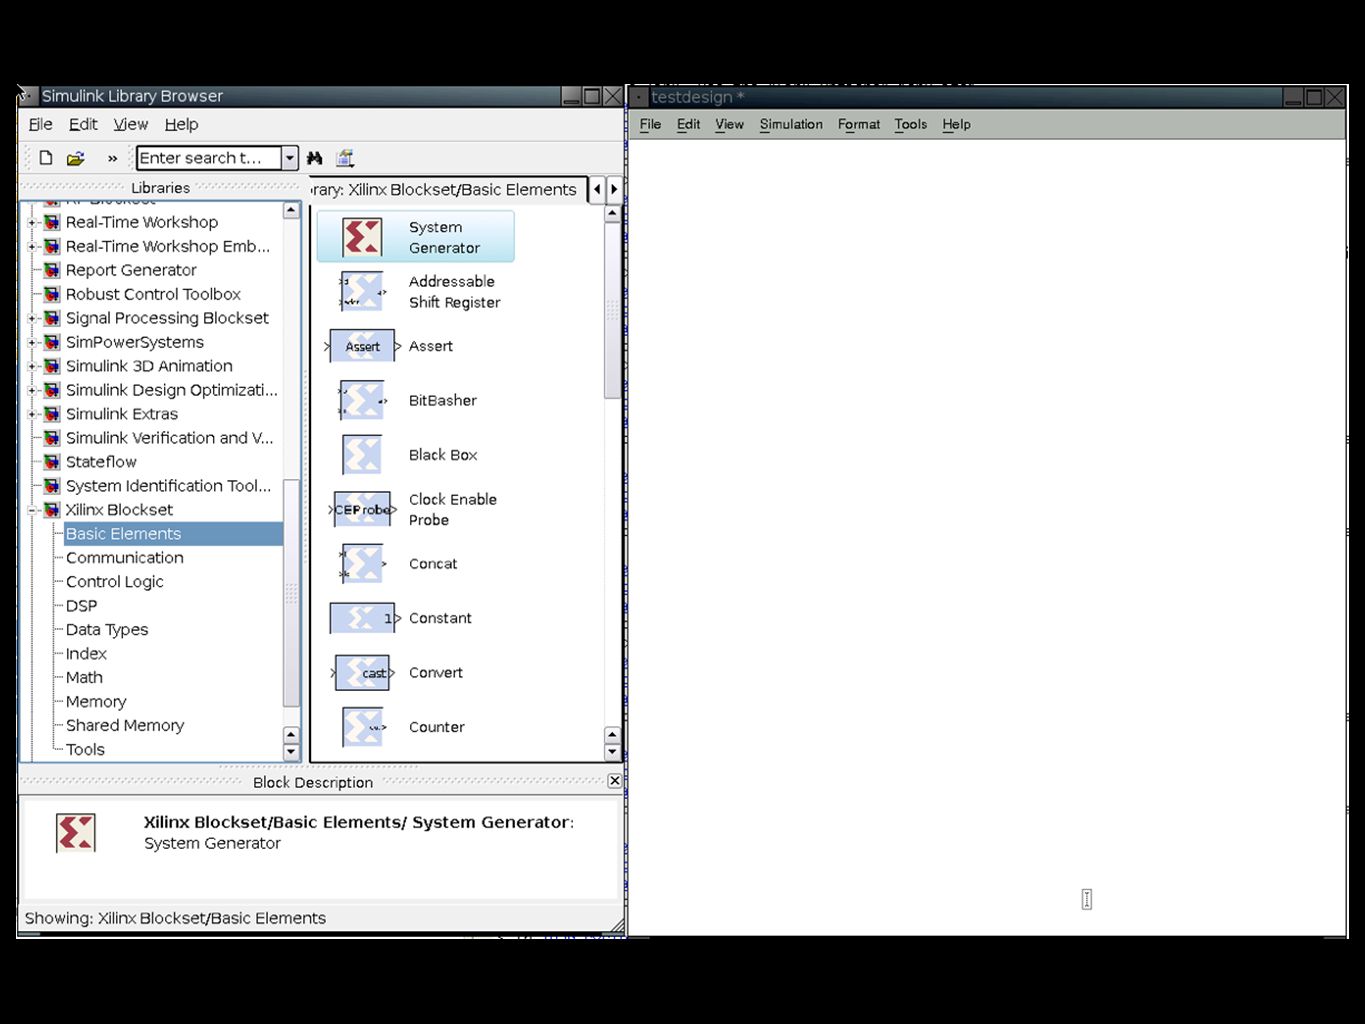The height and width of the screenshot is (1024, 1365).
Task: Expand the Simulink Design Optimization node
Action: 32,390
